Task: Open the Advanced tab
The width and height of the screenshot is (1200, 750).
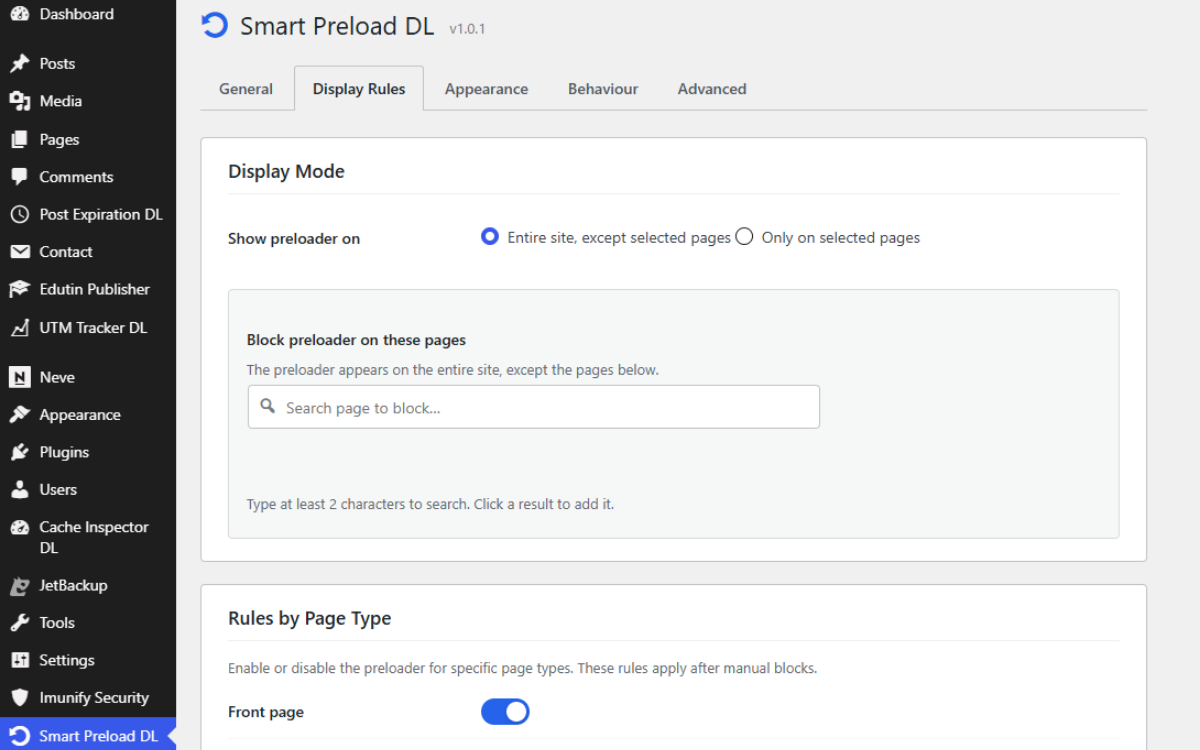Action: 712,88
